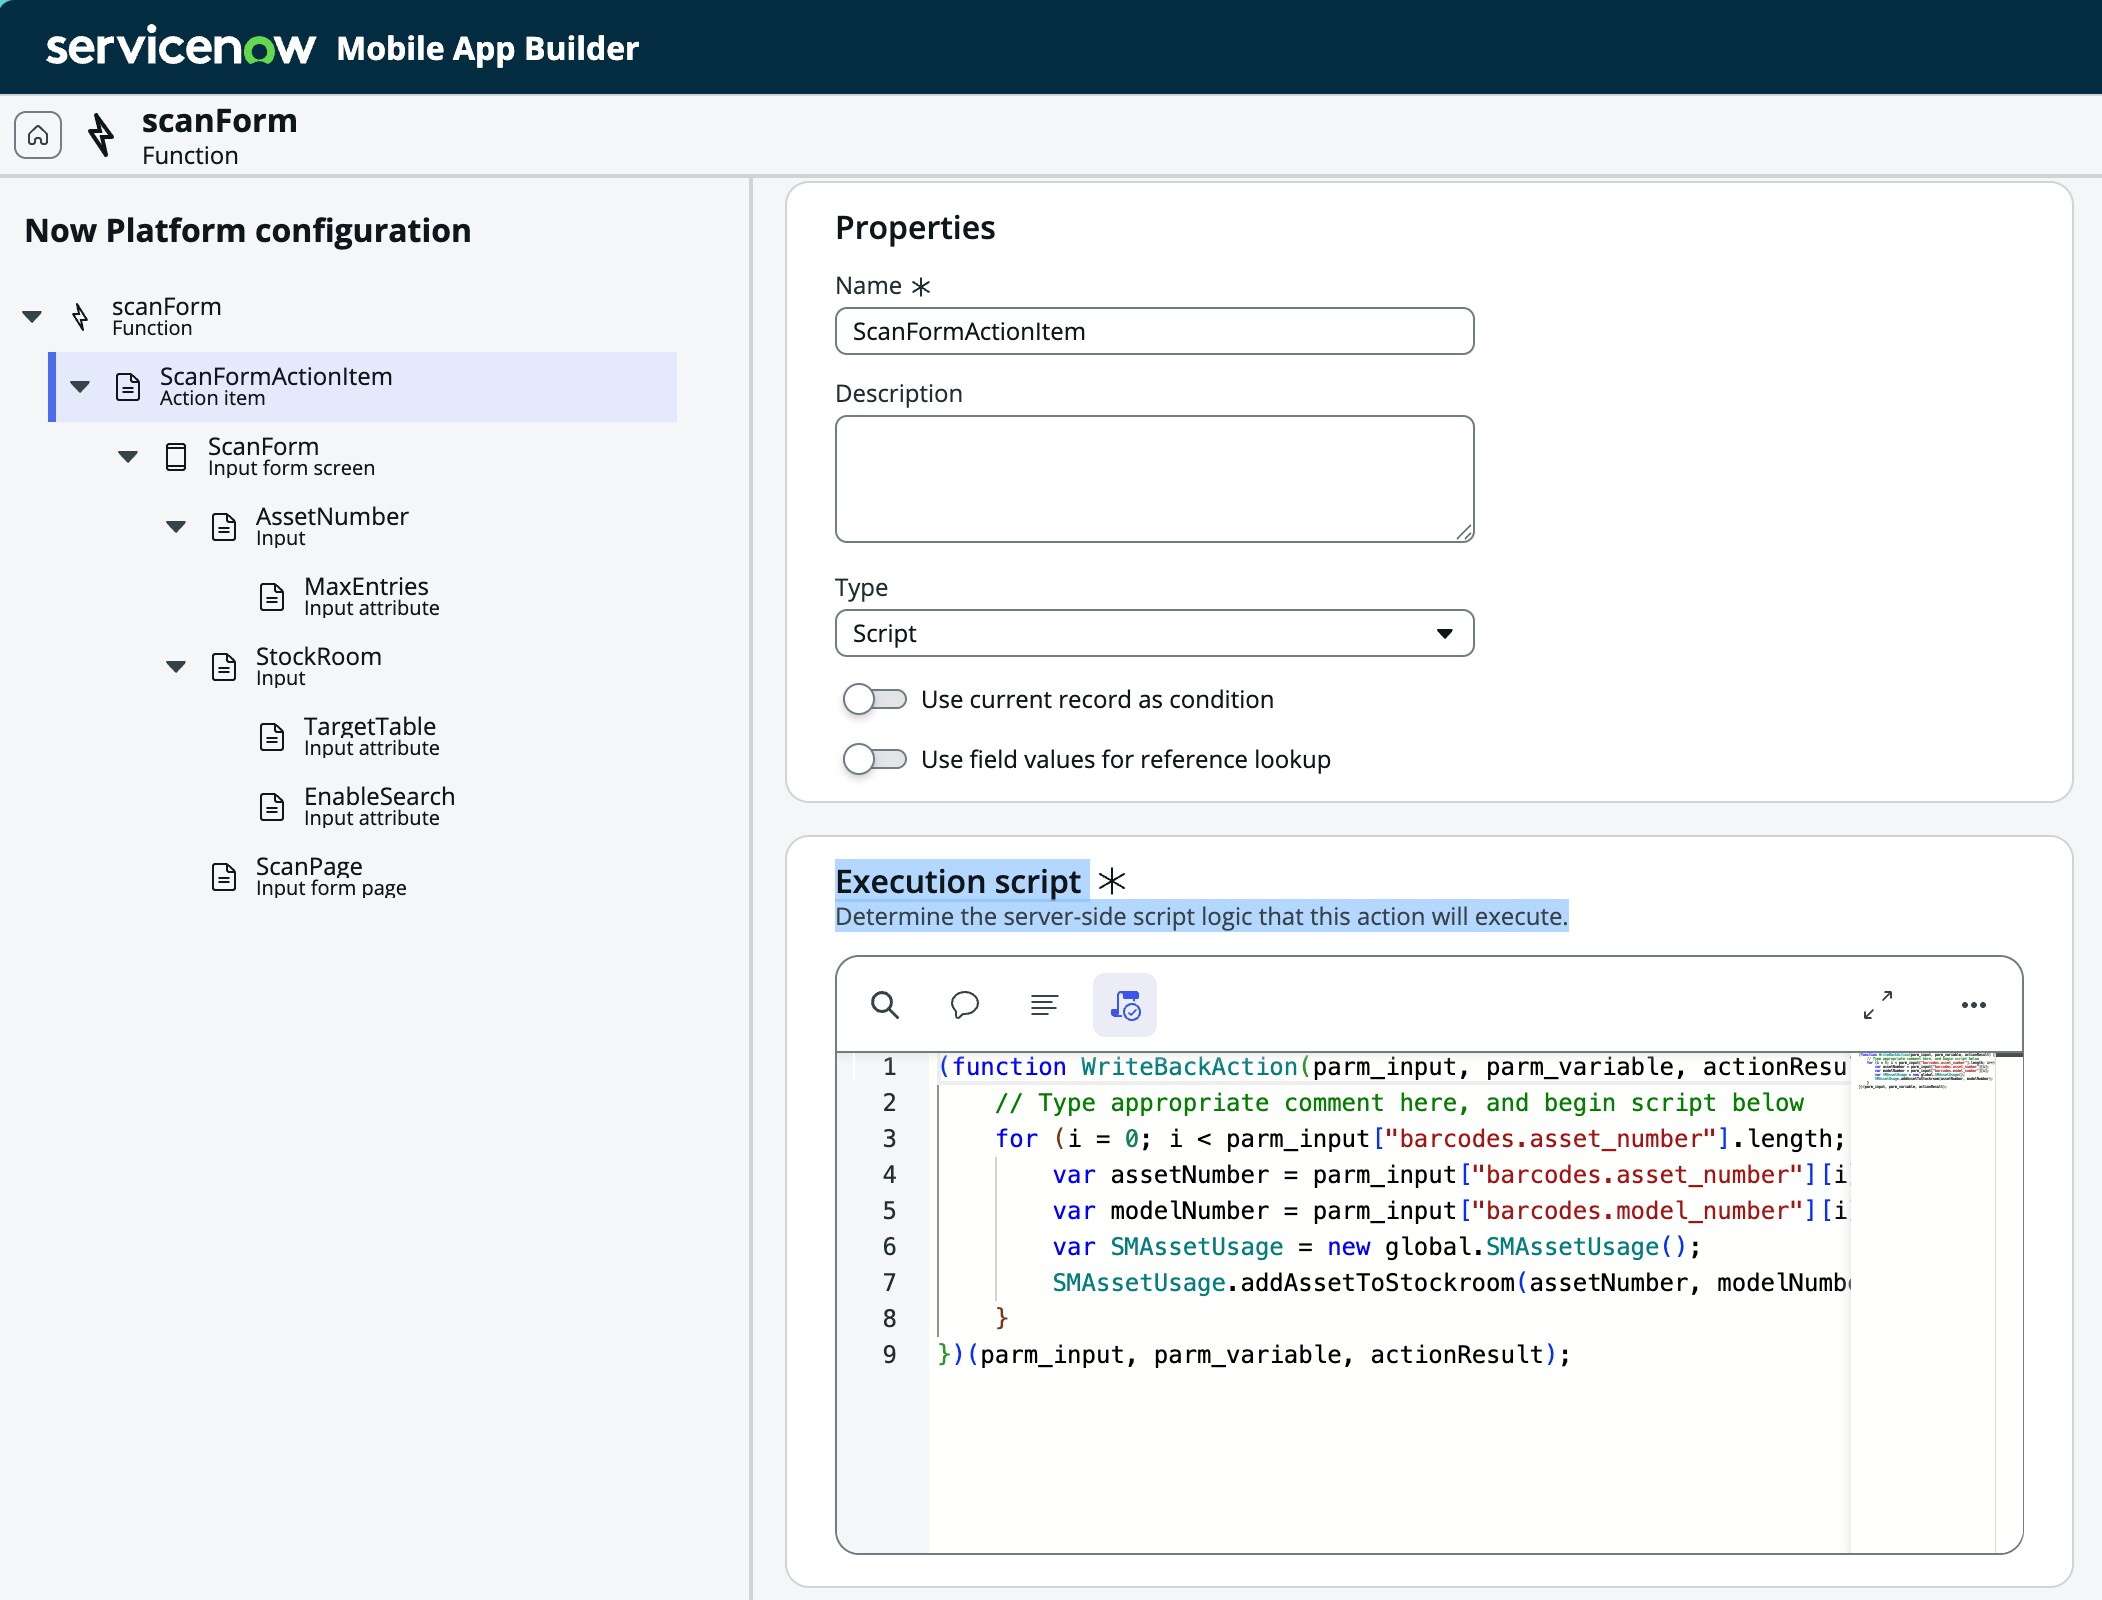Click the Now Platform configuration heading
Viewport: 2102px width, 1600px height.
pos(248,231)
